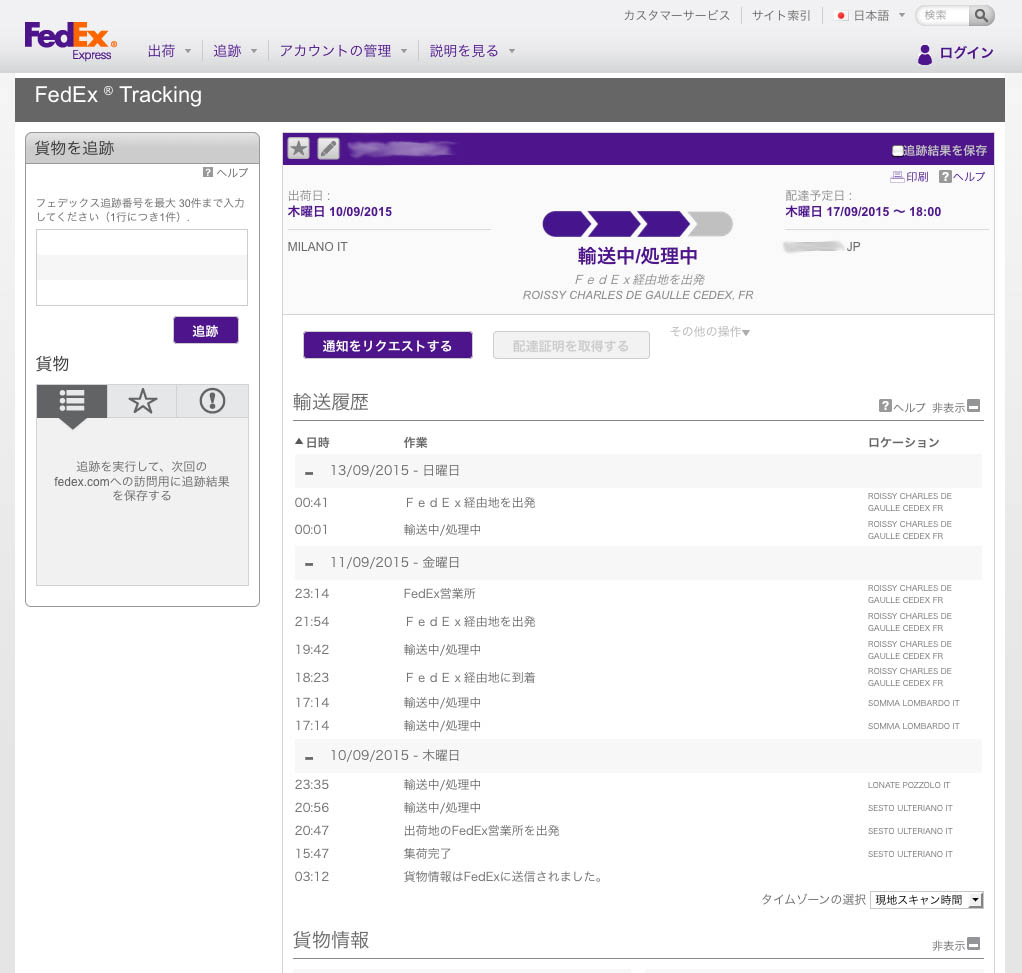Click the tracking number input box
1022x973 pixels.
[142, 267]
